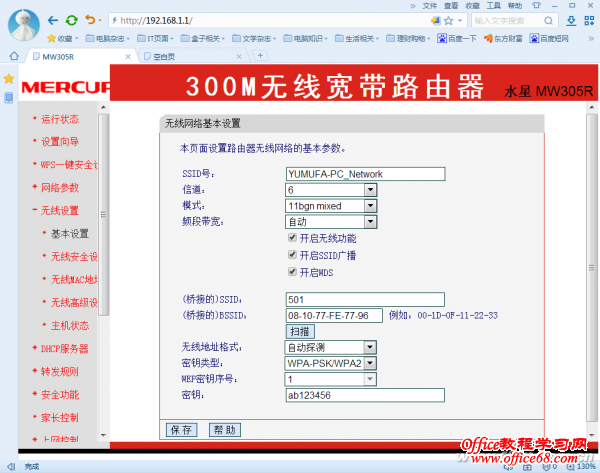This screenshot has height=473, width=600.
Task: Open the 电脑杂志 bookmarks folder
Action: point(108,39)
